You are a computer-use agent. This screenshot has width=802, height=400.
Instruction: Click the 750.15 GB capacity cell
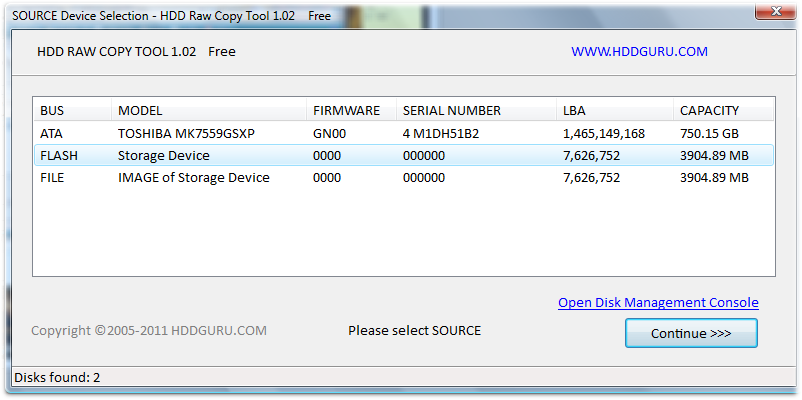click(x=709, y=134)
